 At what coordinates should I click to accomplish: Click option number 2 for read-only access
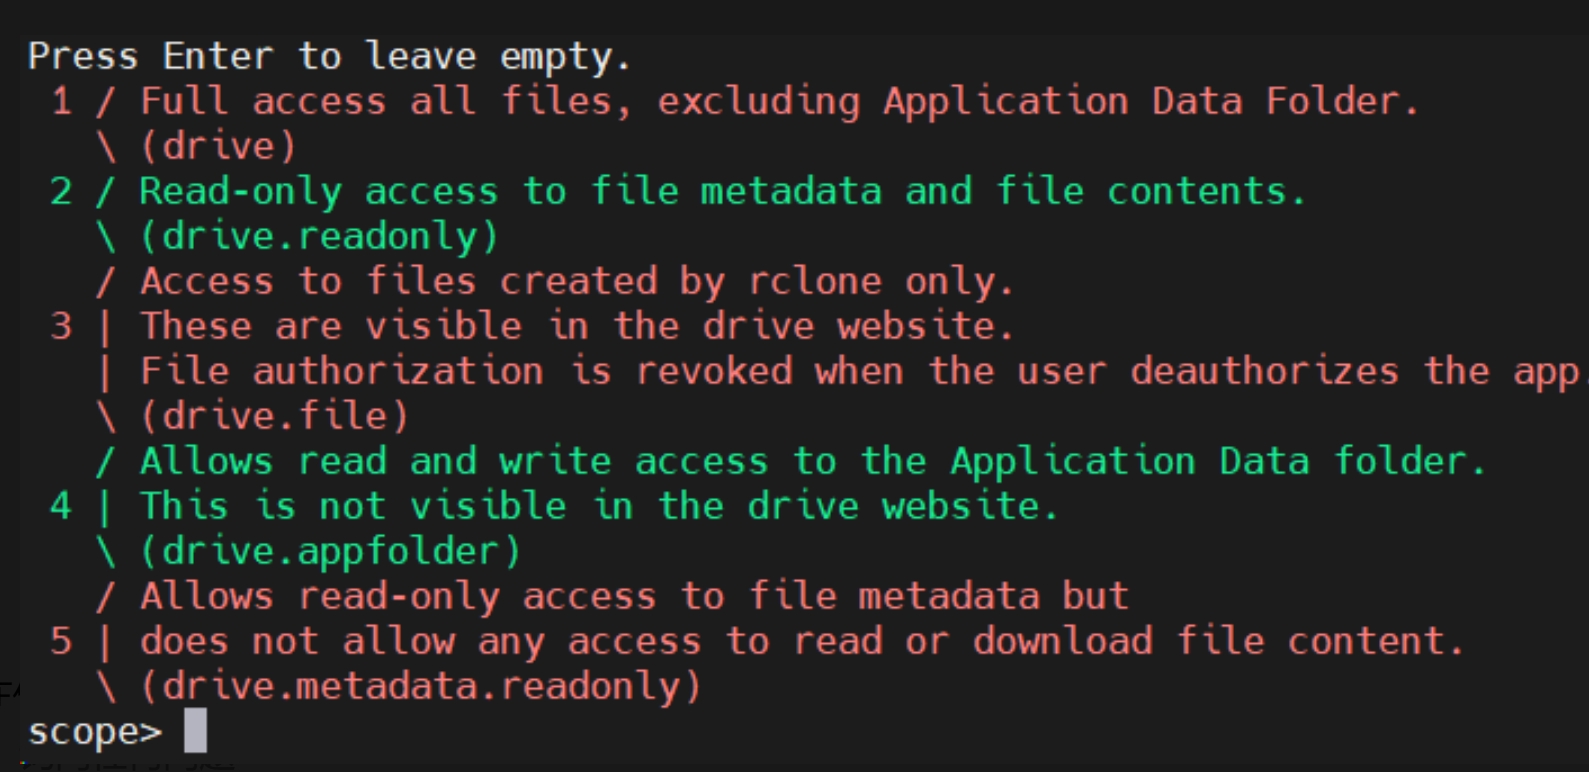click(62, 191)
